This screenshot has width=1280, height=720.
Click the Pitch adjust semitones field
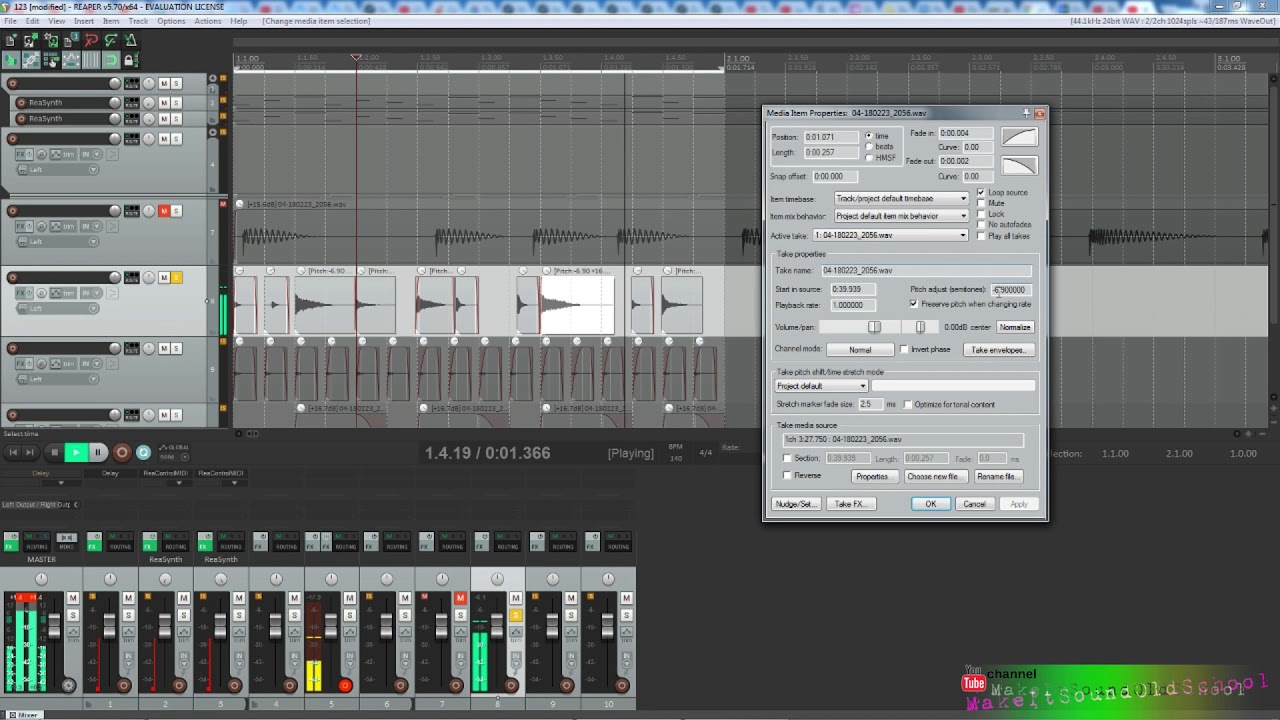(1011, 290)
